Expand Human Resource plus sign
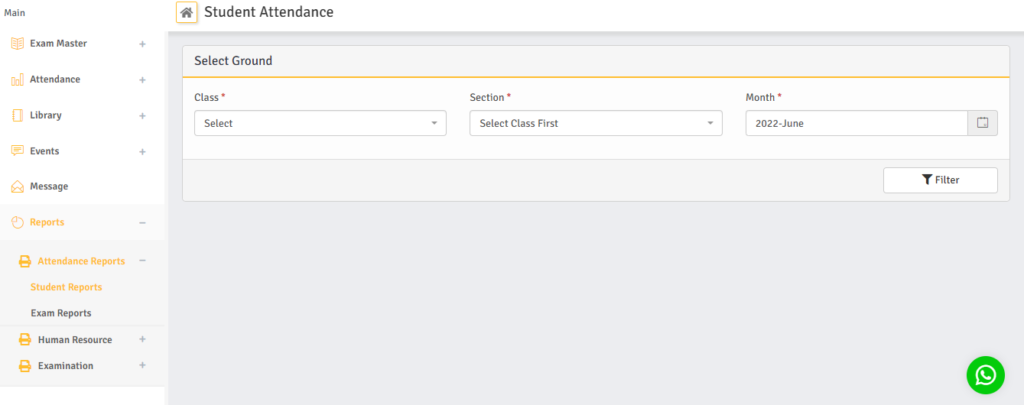The width and height of the screenshot is (1024, 405). [x=142, y=340]
